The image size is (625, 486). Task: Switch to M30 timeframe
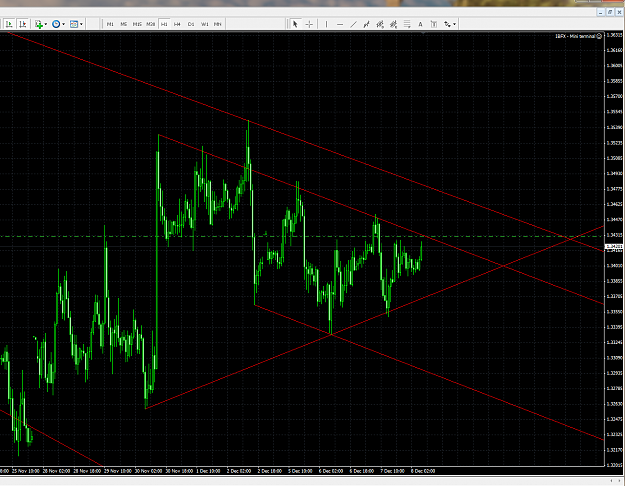coord(150,24)
